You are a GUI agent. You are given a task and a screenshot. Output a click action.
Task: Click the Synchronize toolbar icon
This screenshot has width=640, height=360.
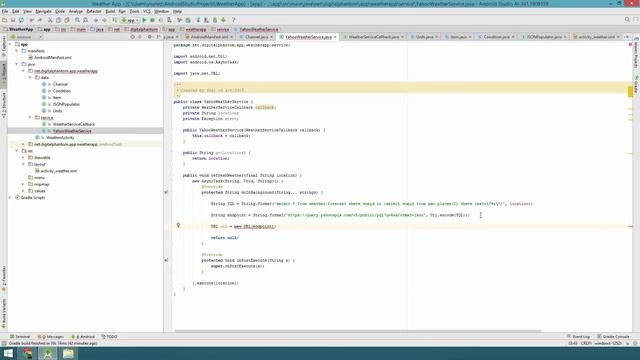click(x=21, y=20)
